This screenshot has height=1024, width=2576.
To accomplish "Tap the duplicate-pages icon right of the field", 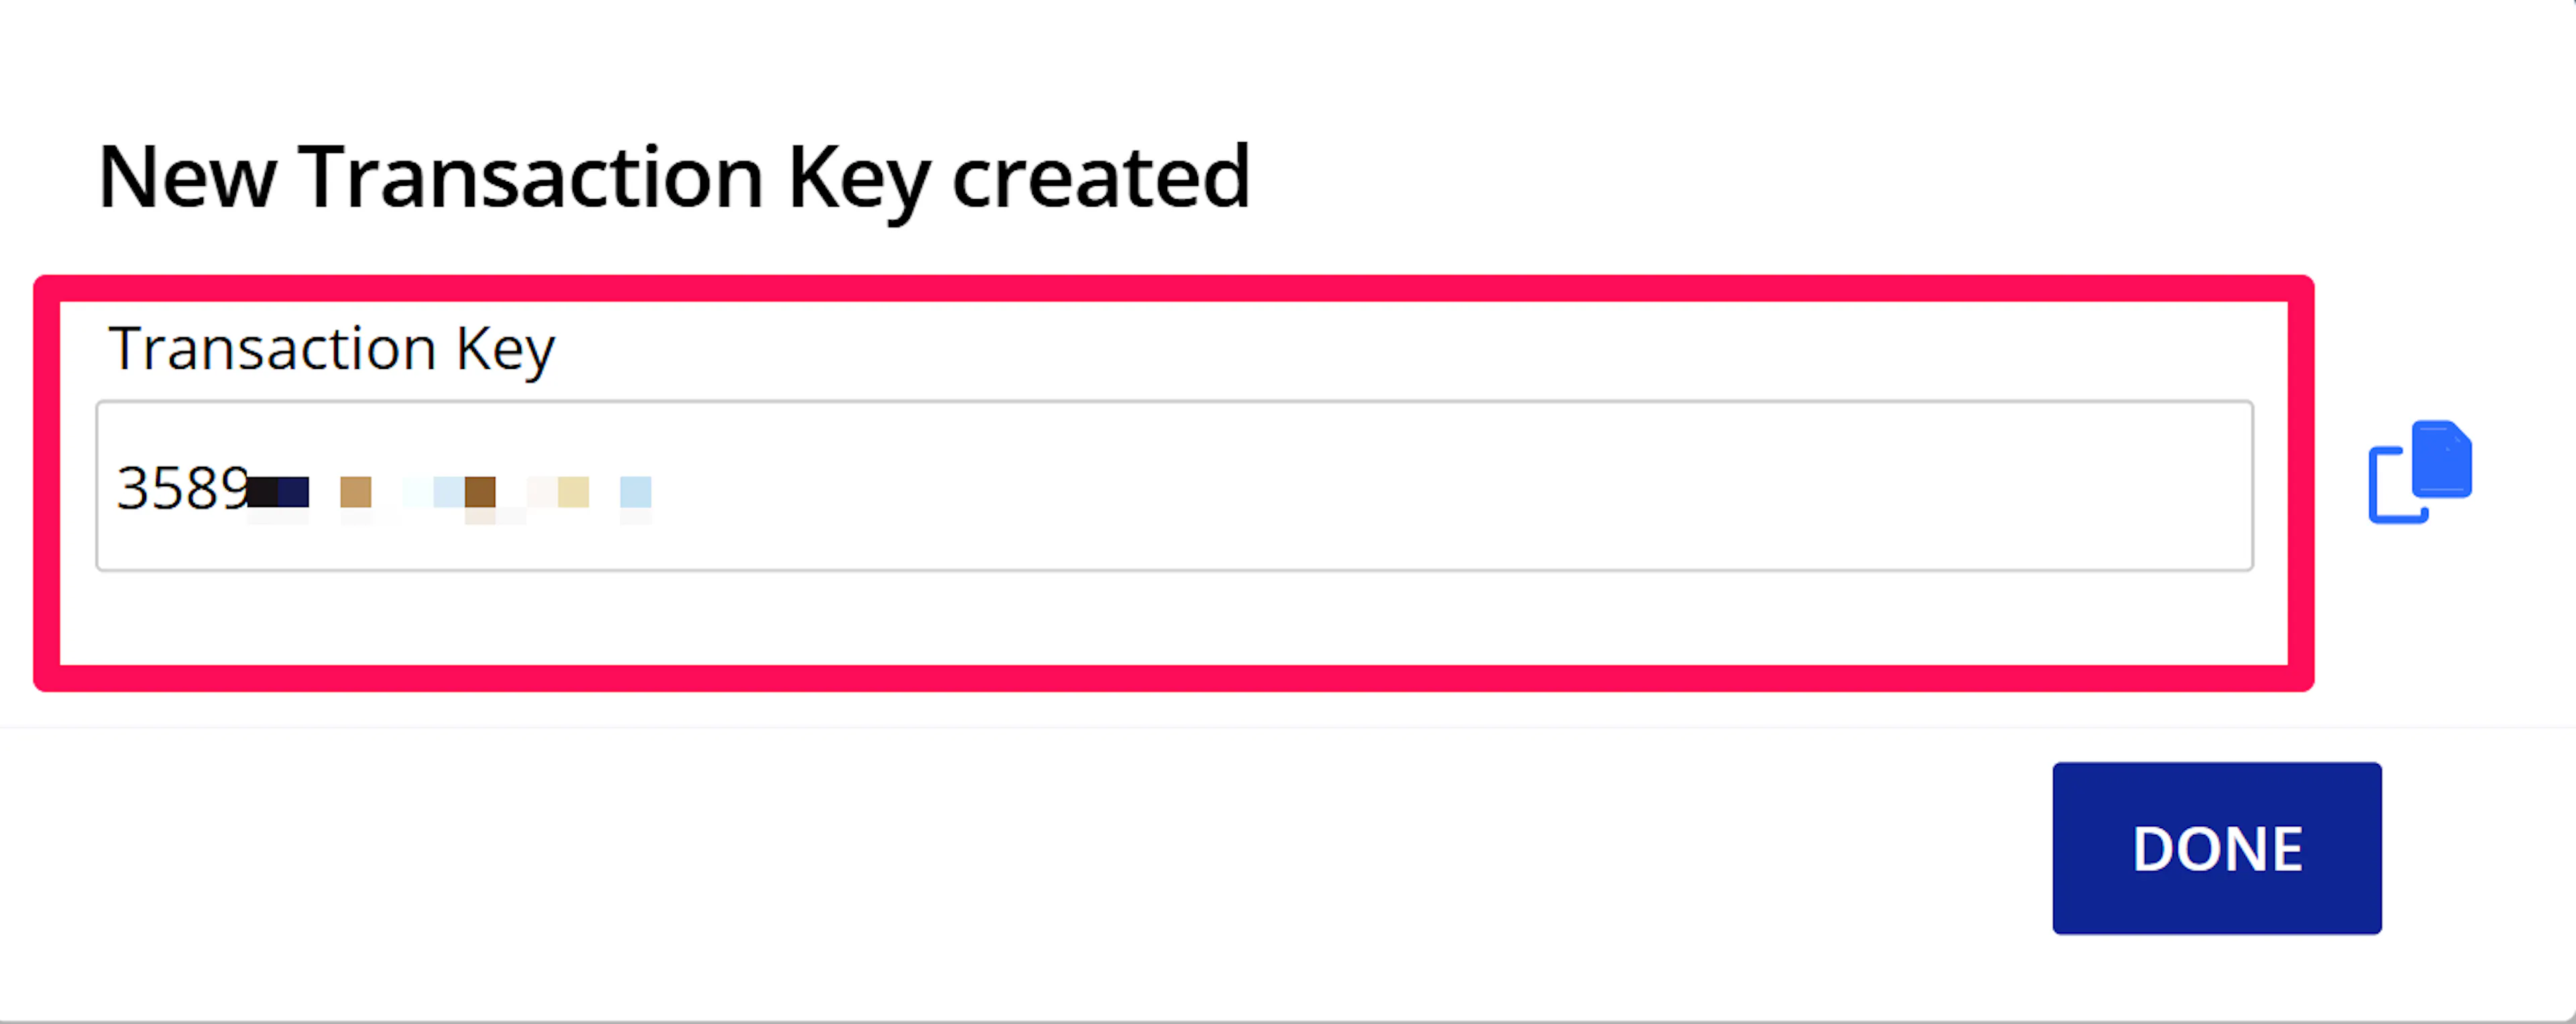I will tap(2419, 472).
